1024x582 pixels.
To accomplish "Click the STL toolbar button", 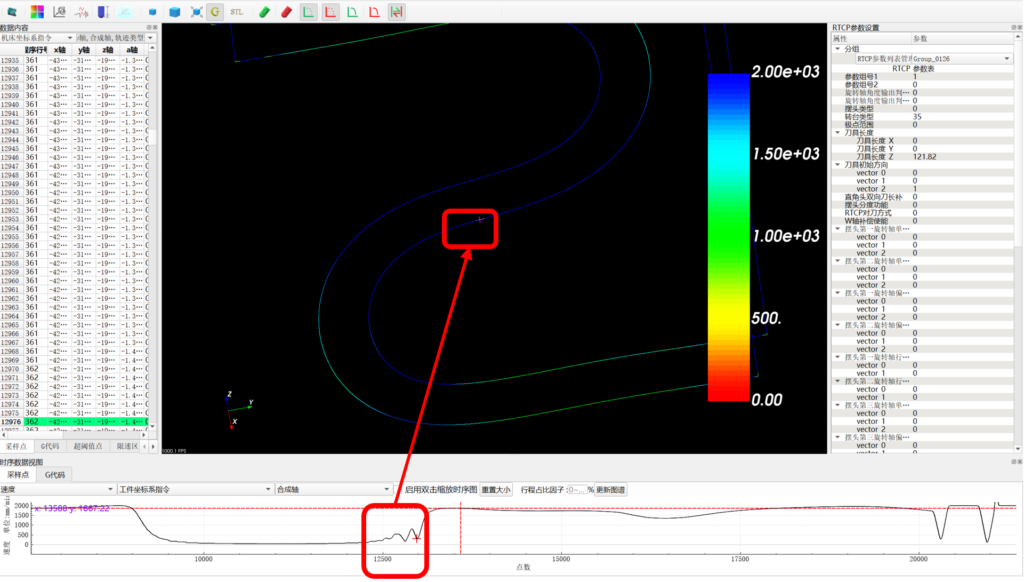I will click(x=237, y=12).
